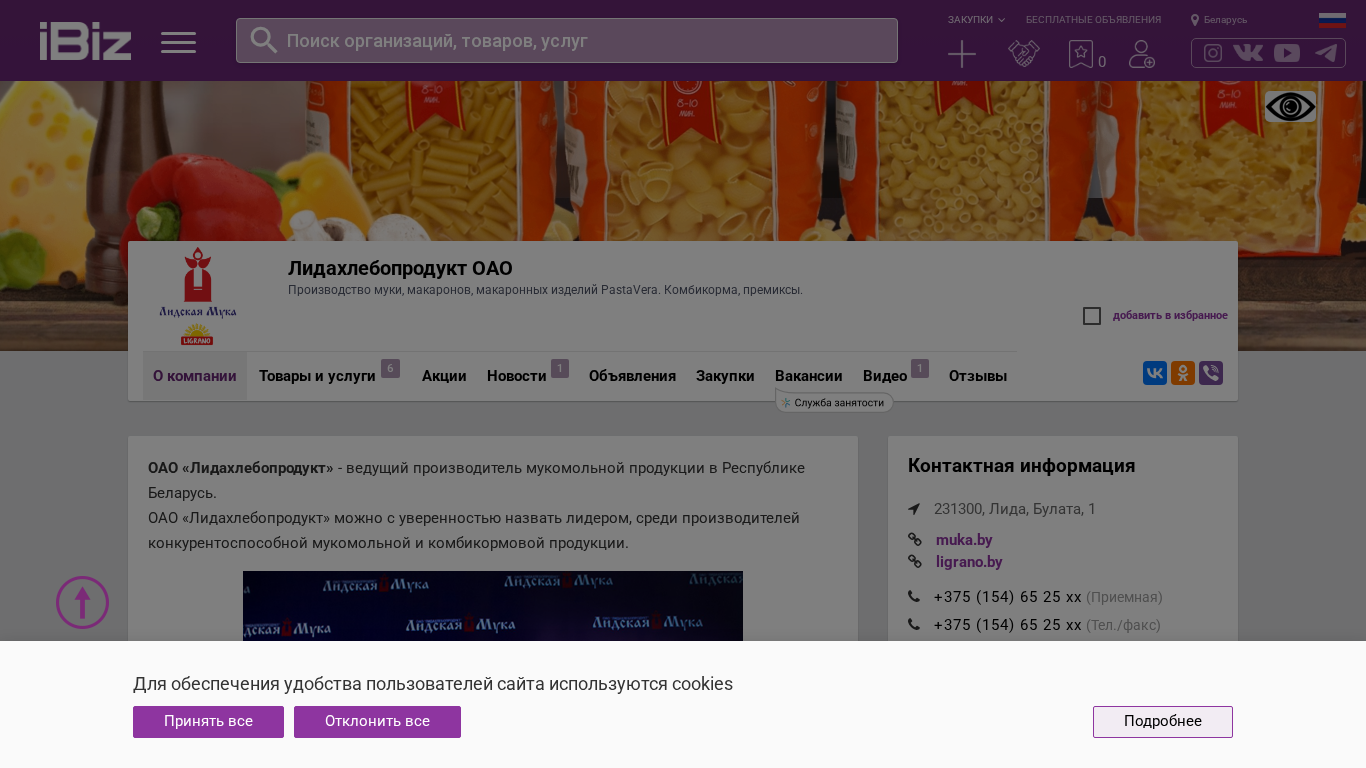Toggle accessibility eye view mode

[x=1290, y=107]
